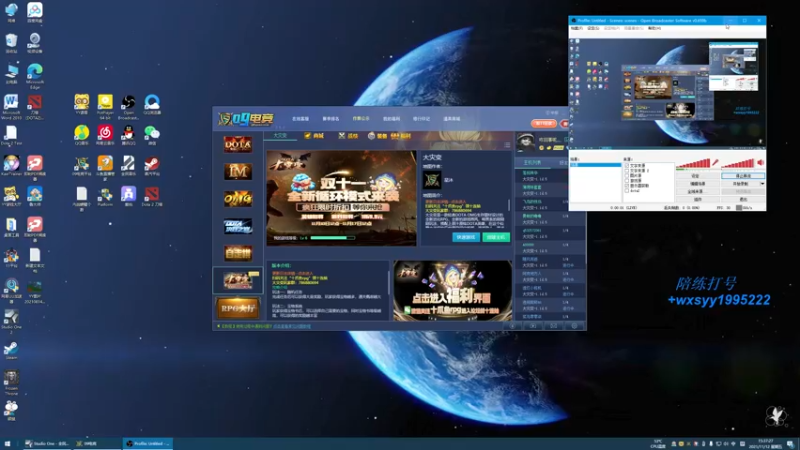Open NetEase Cloud Music red icon
800x450 pixels.
pyautogui.click(x=105, y=135)
